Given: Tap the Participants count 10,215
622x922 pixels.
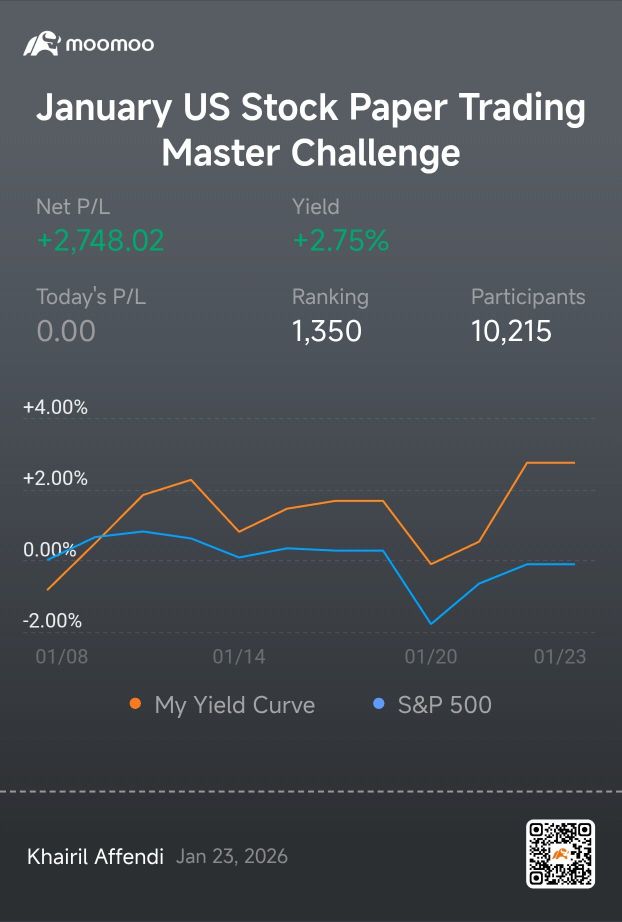Looking at the screenshot, I should tap(511, 331).
